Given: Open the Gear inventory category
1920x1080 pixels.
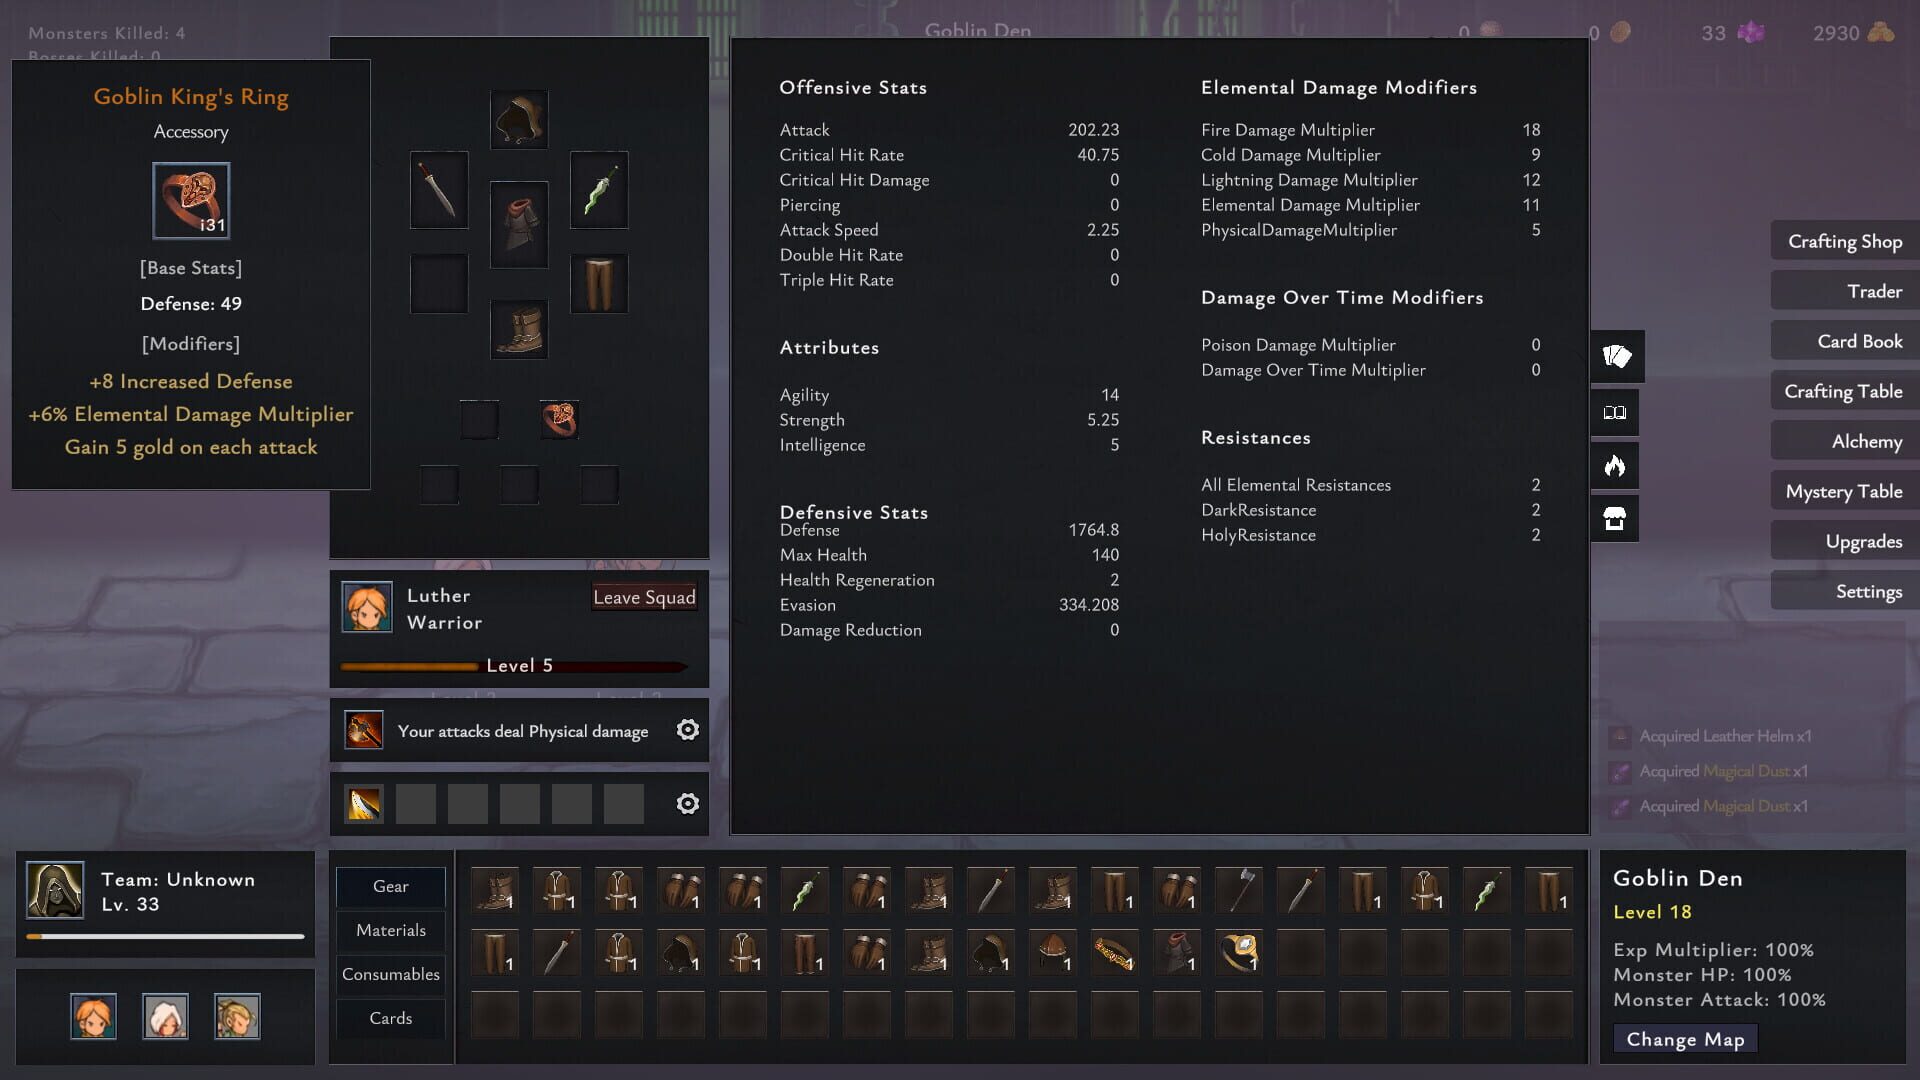Looking at the screenshot, I should tap(390, 887).
